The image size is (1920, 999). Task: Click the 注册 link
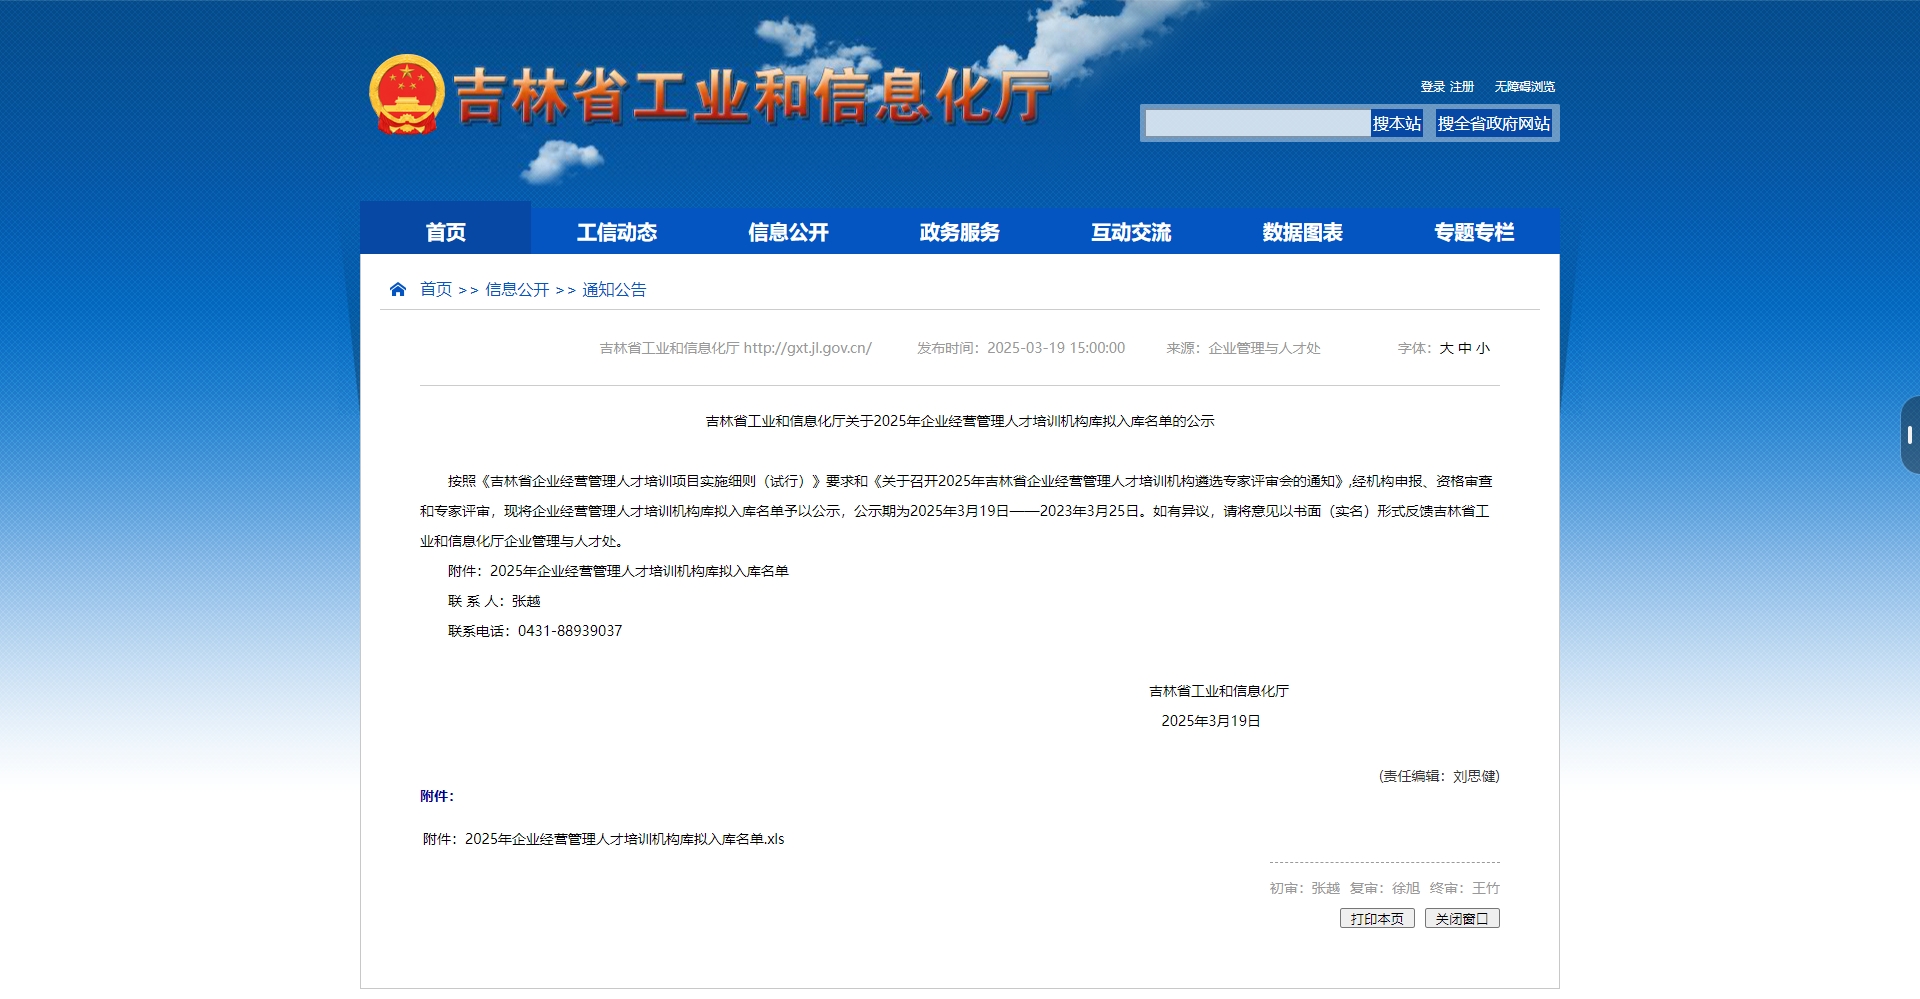click(1462, 87)
